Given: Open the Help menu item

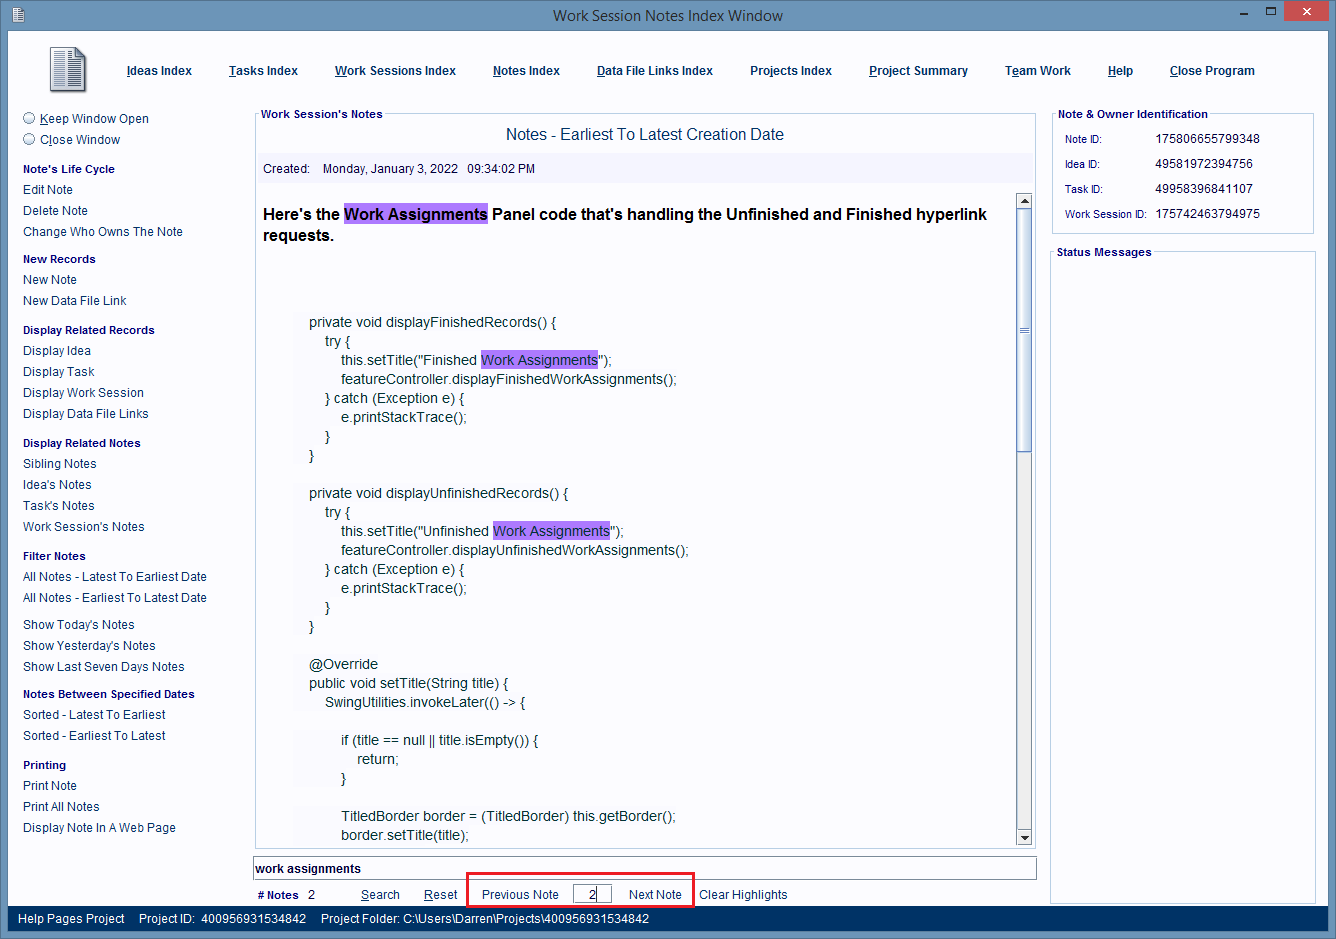Looking at the screenshot, I should coord(1120,71).
